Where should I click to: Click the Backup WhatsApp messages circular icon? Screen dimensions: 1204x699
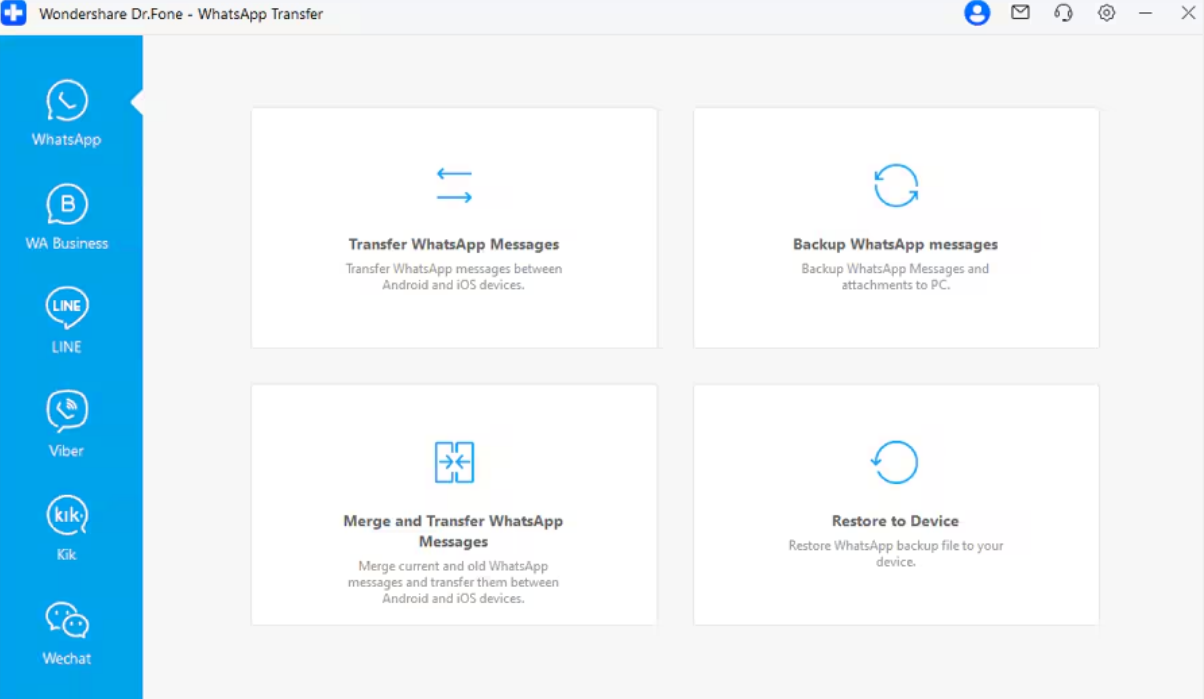(896, 186)
